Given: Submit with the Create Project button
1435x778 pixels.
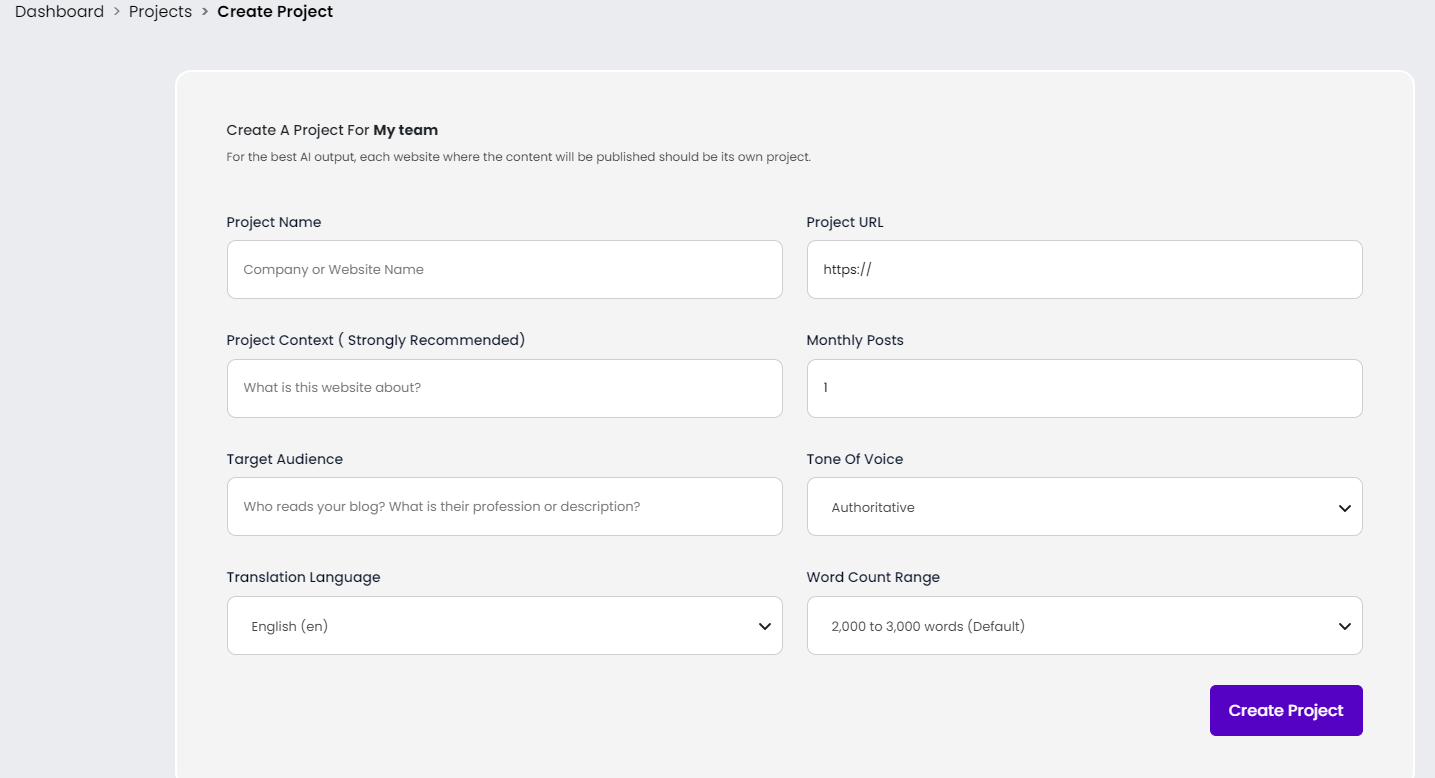Looking at the screenshot, I should [1286, 710].
